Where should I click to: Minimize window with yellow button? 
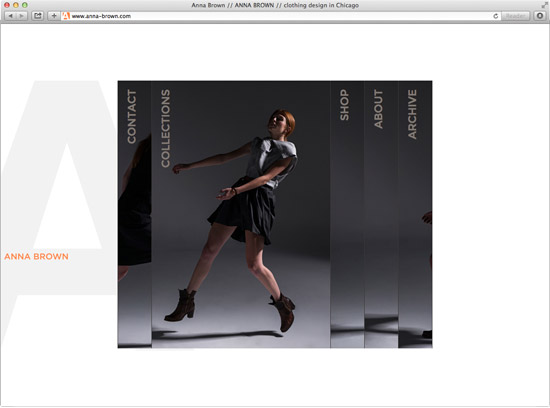tap(16, 5)
